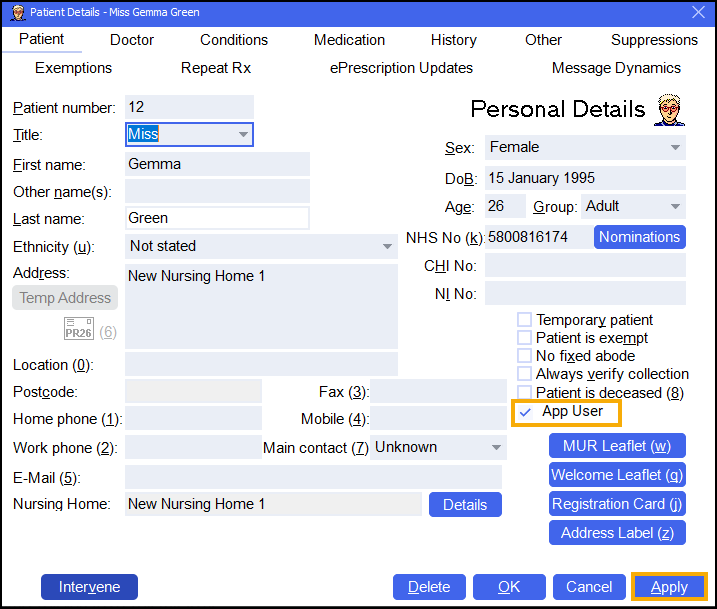Click into the Last name field
This screenshot has height=609, width=717.
coord(217,218)
